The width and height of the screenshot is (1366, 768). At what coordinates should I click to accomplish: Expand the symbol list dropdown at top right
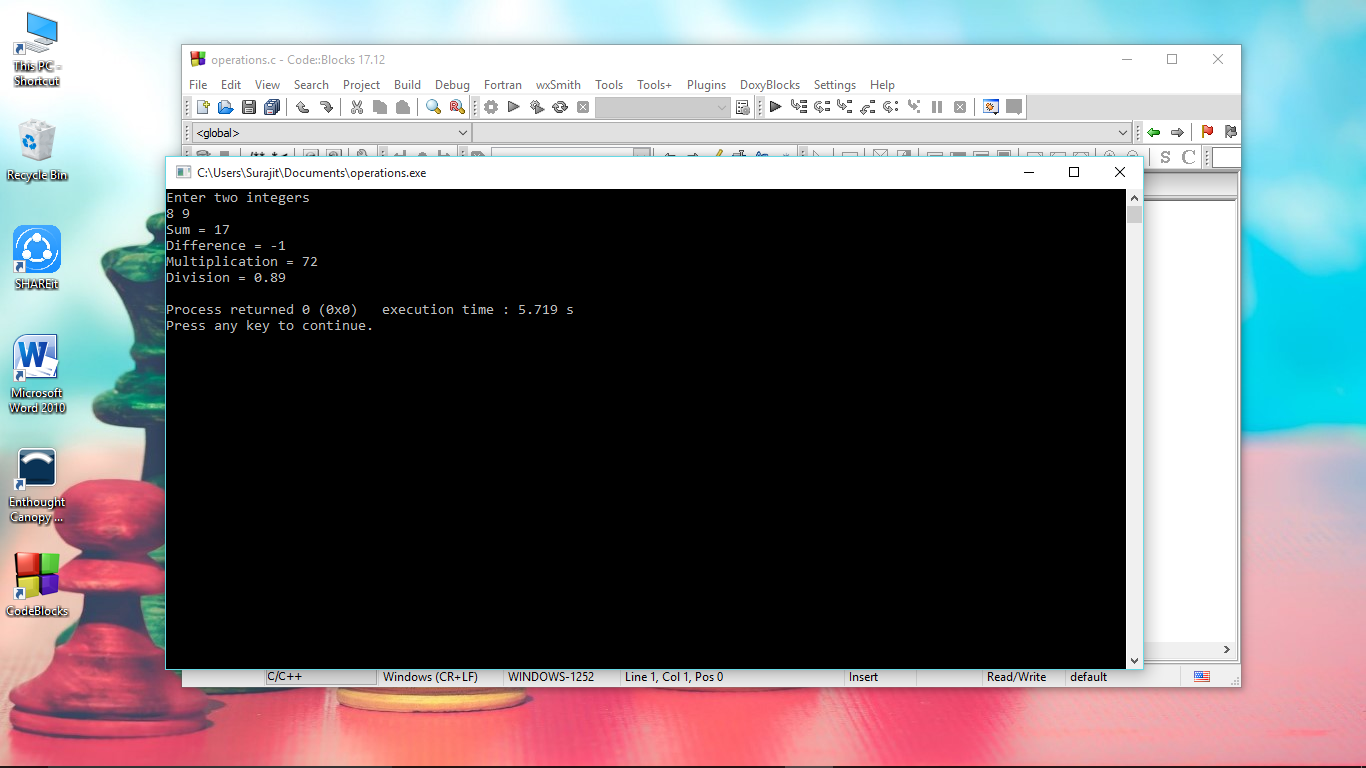click(x=1121, y=132)
